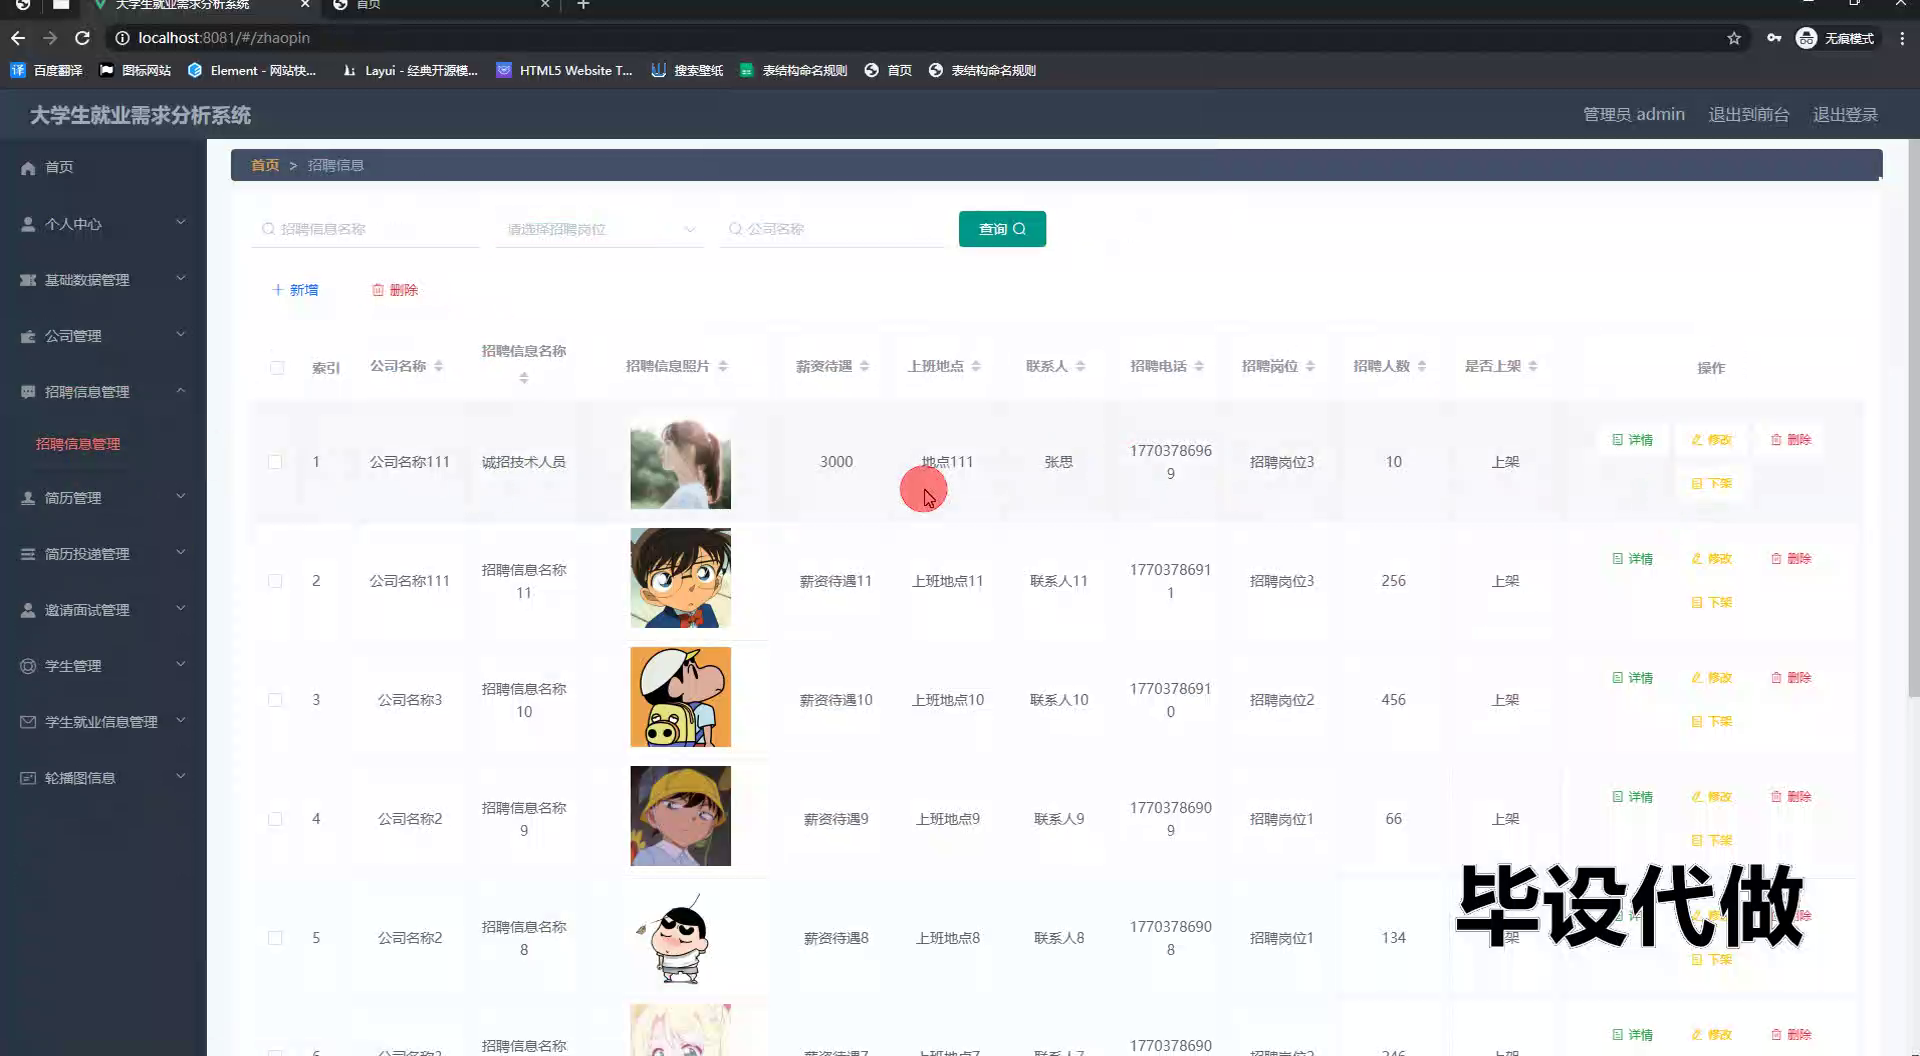Click the 简历投递管理 list icon

28,554
